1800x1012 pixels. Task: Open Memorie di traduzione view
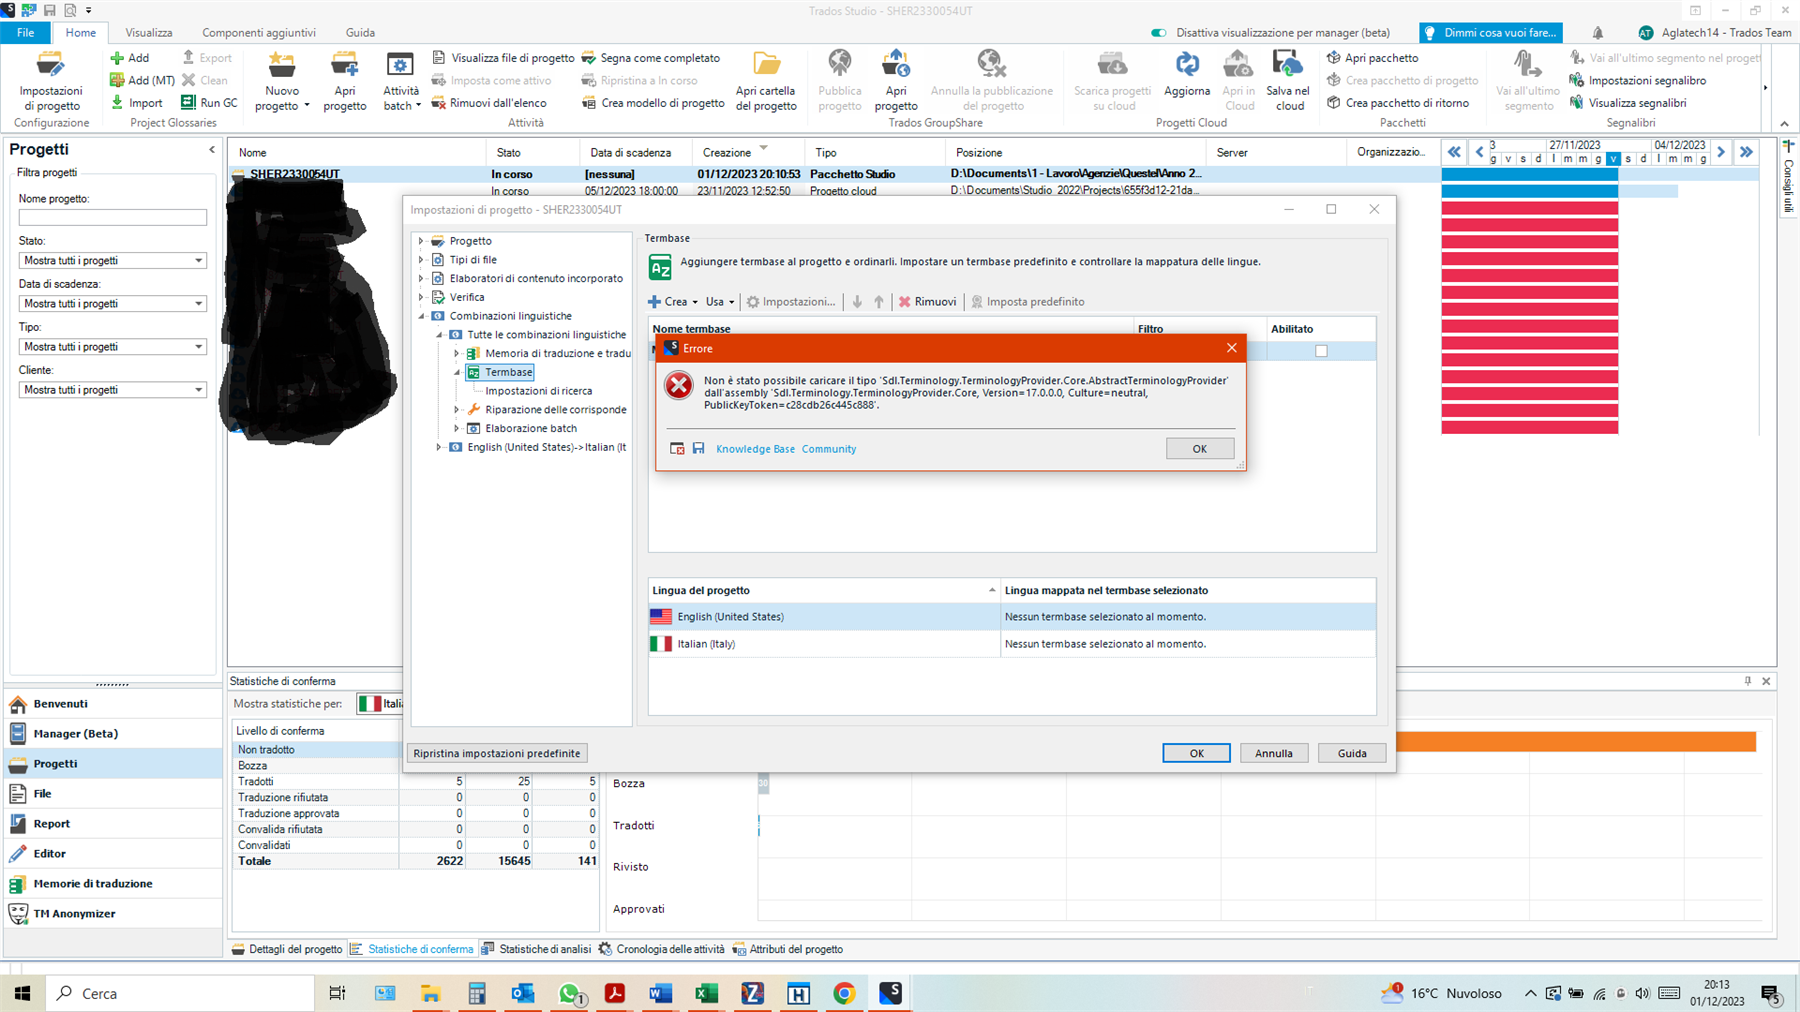113,883
